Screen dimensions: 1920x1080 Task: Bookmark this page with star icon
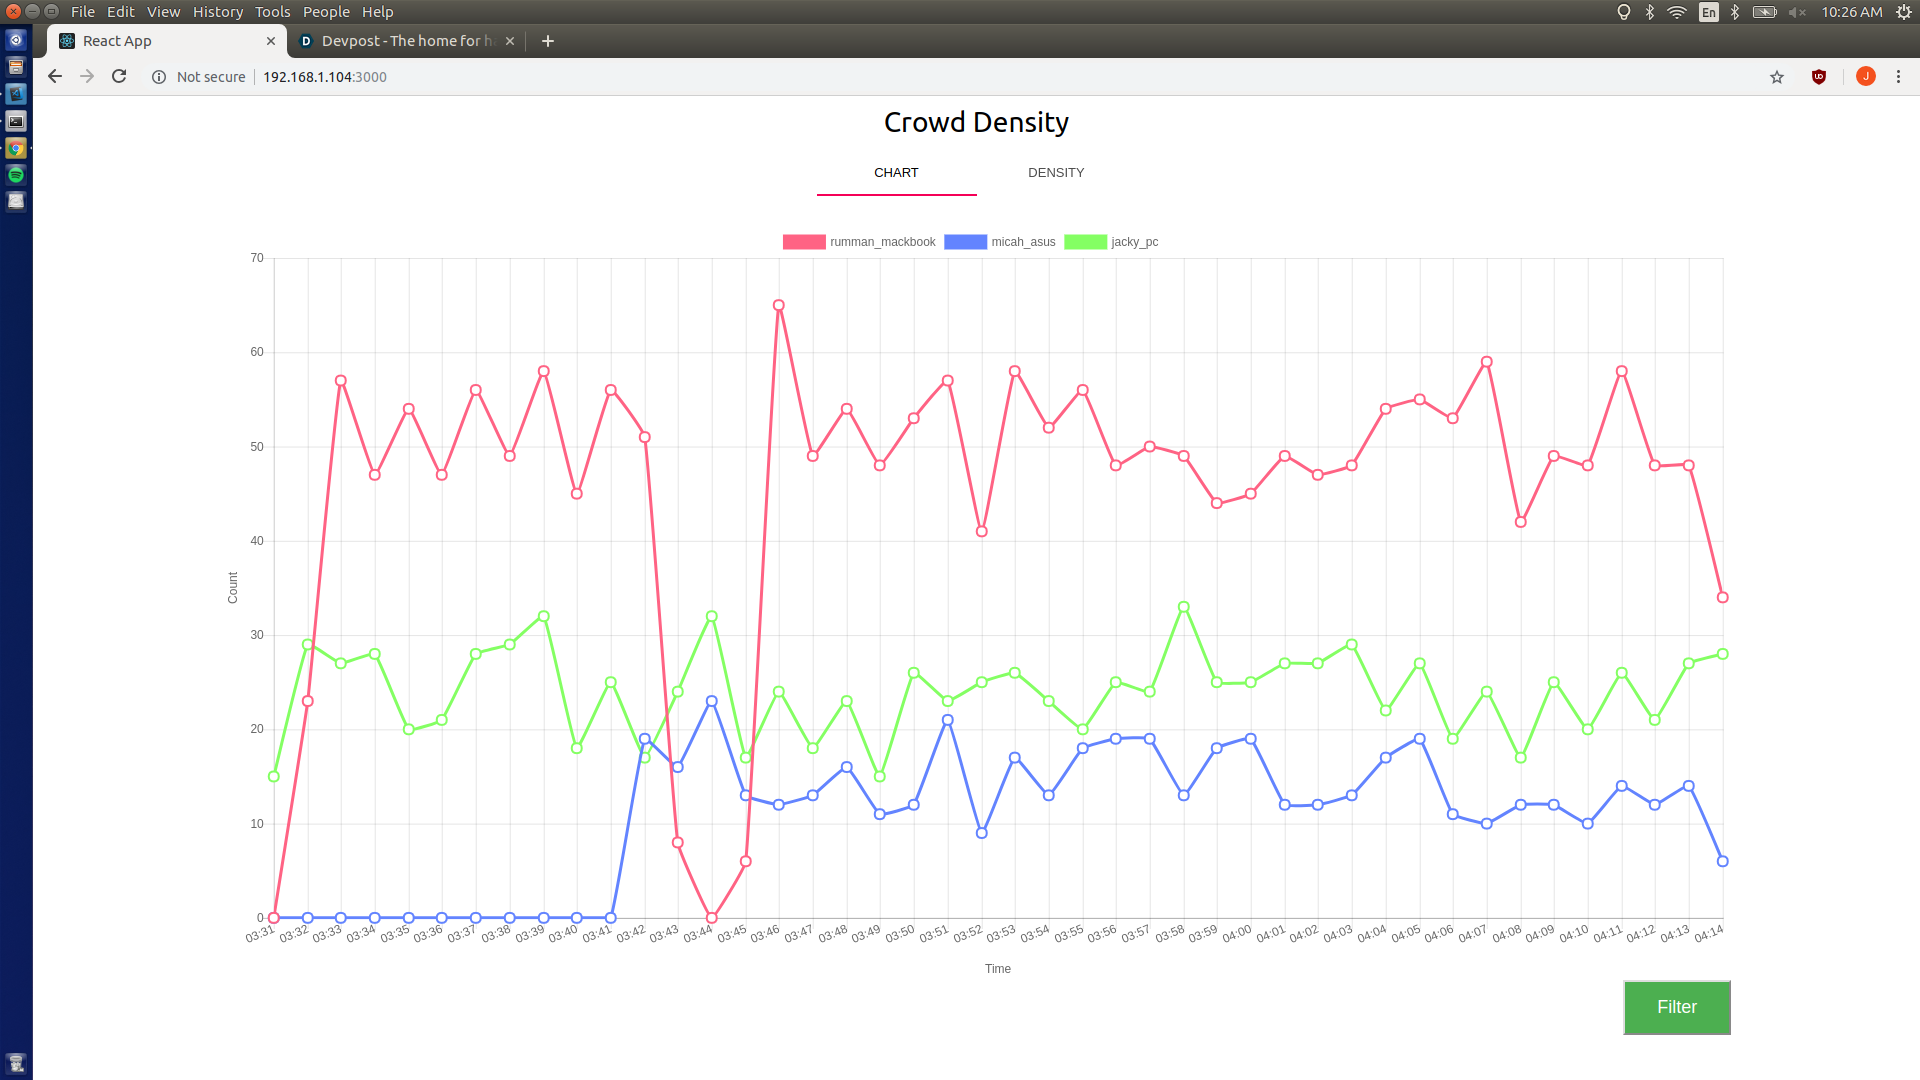point(1777,77)
